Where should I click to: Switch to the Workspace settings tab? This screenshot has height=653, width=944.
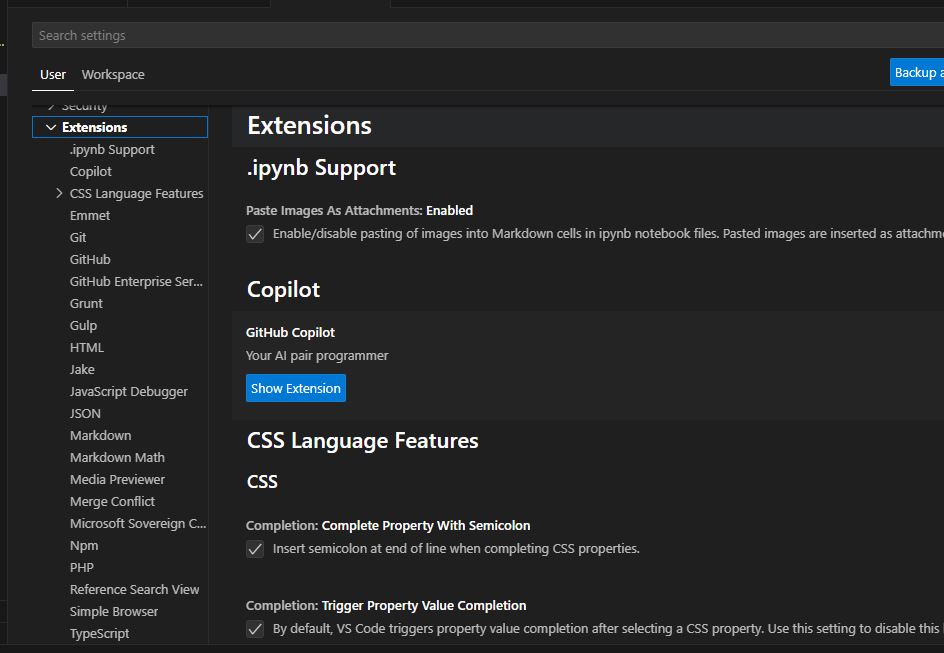(x=113, y=75)
